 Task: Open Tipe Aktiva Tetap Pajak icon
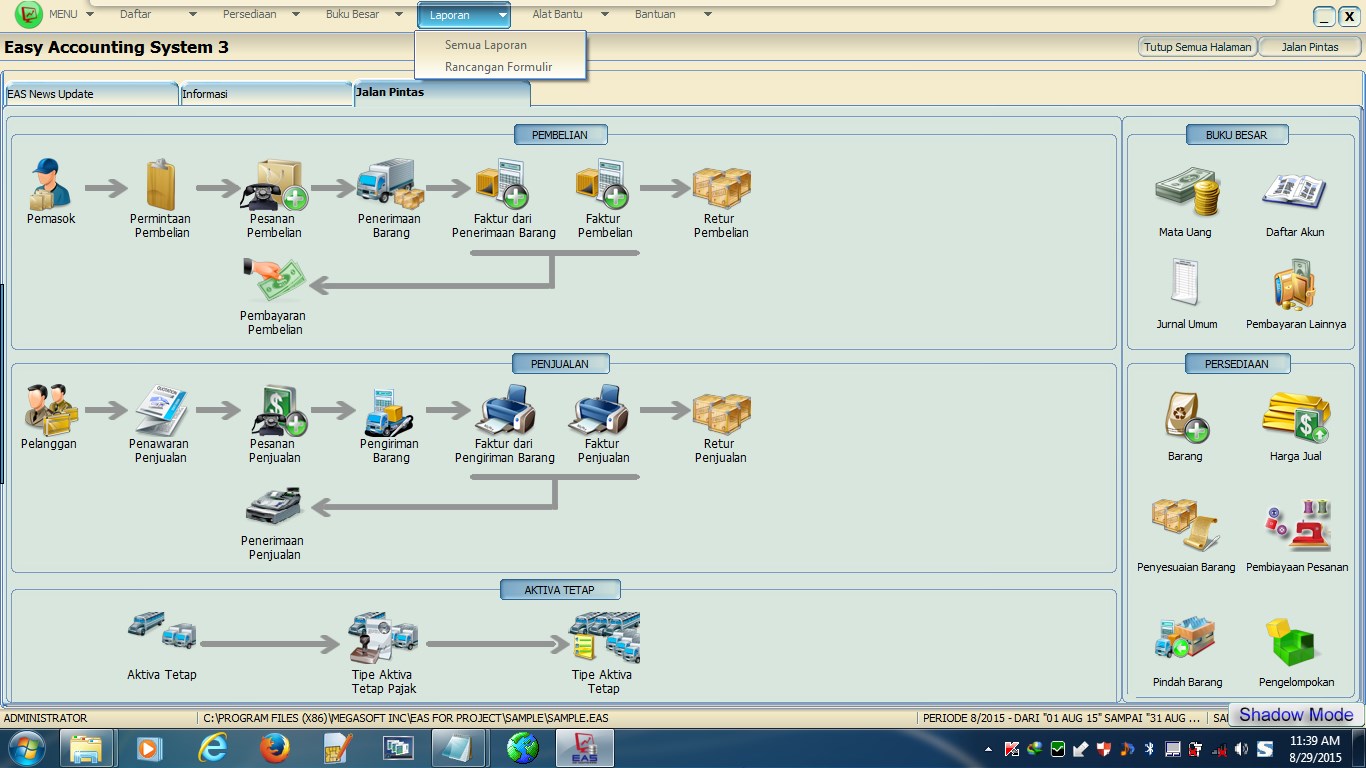coord(382,637)
